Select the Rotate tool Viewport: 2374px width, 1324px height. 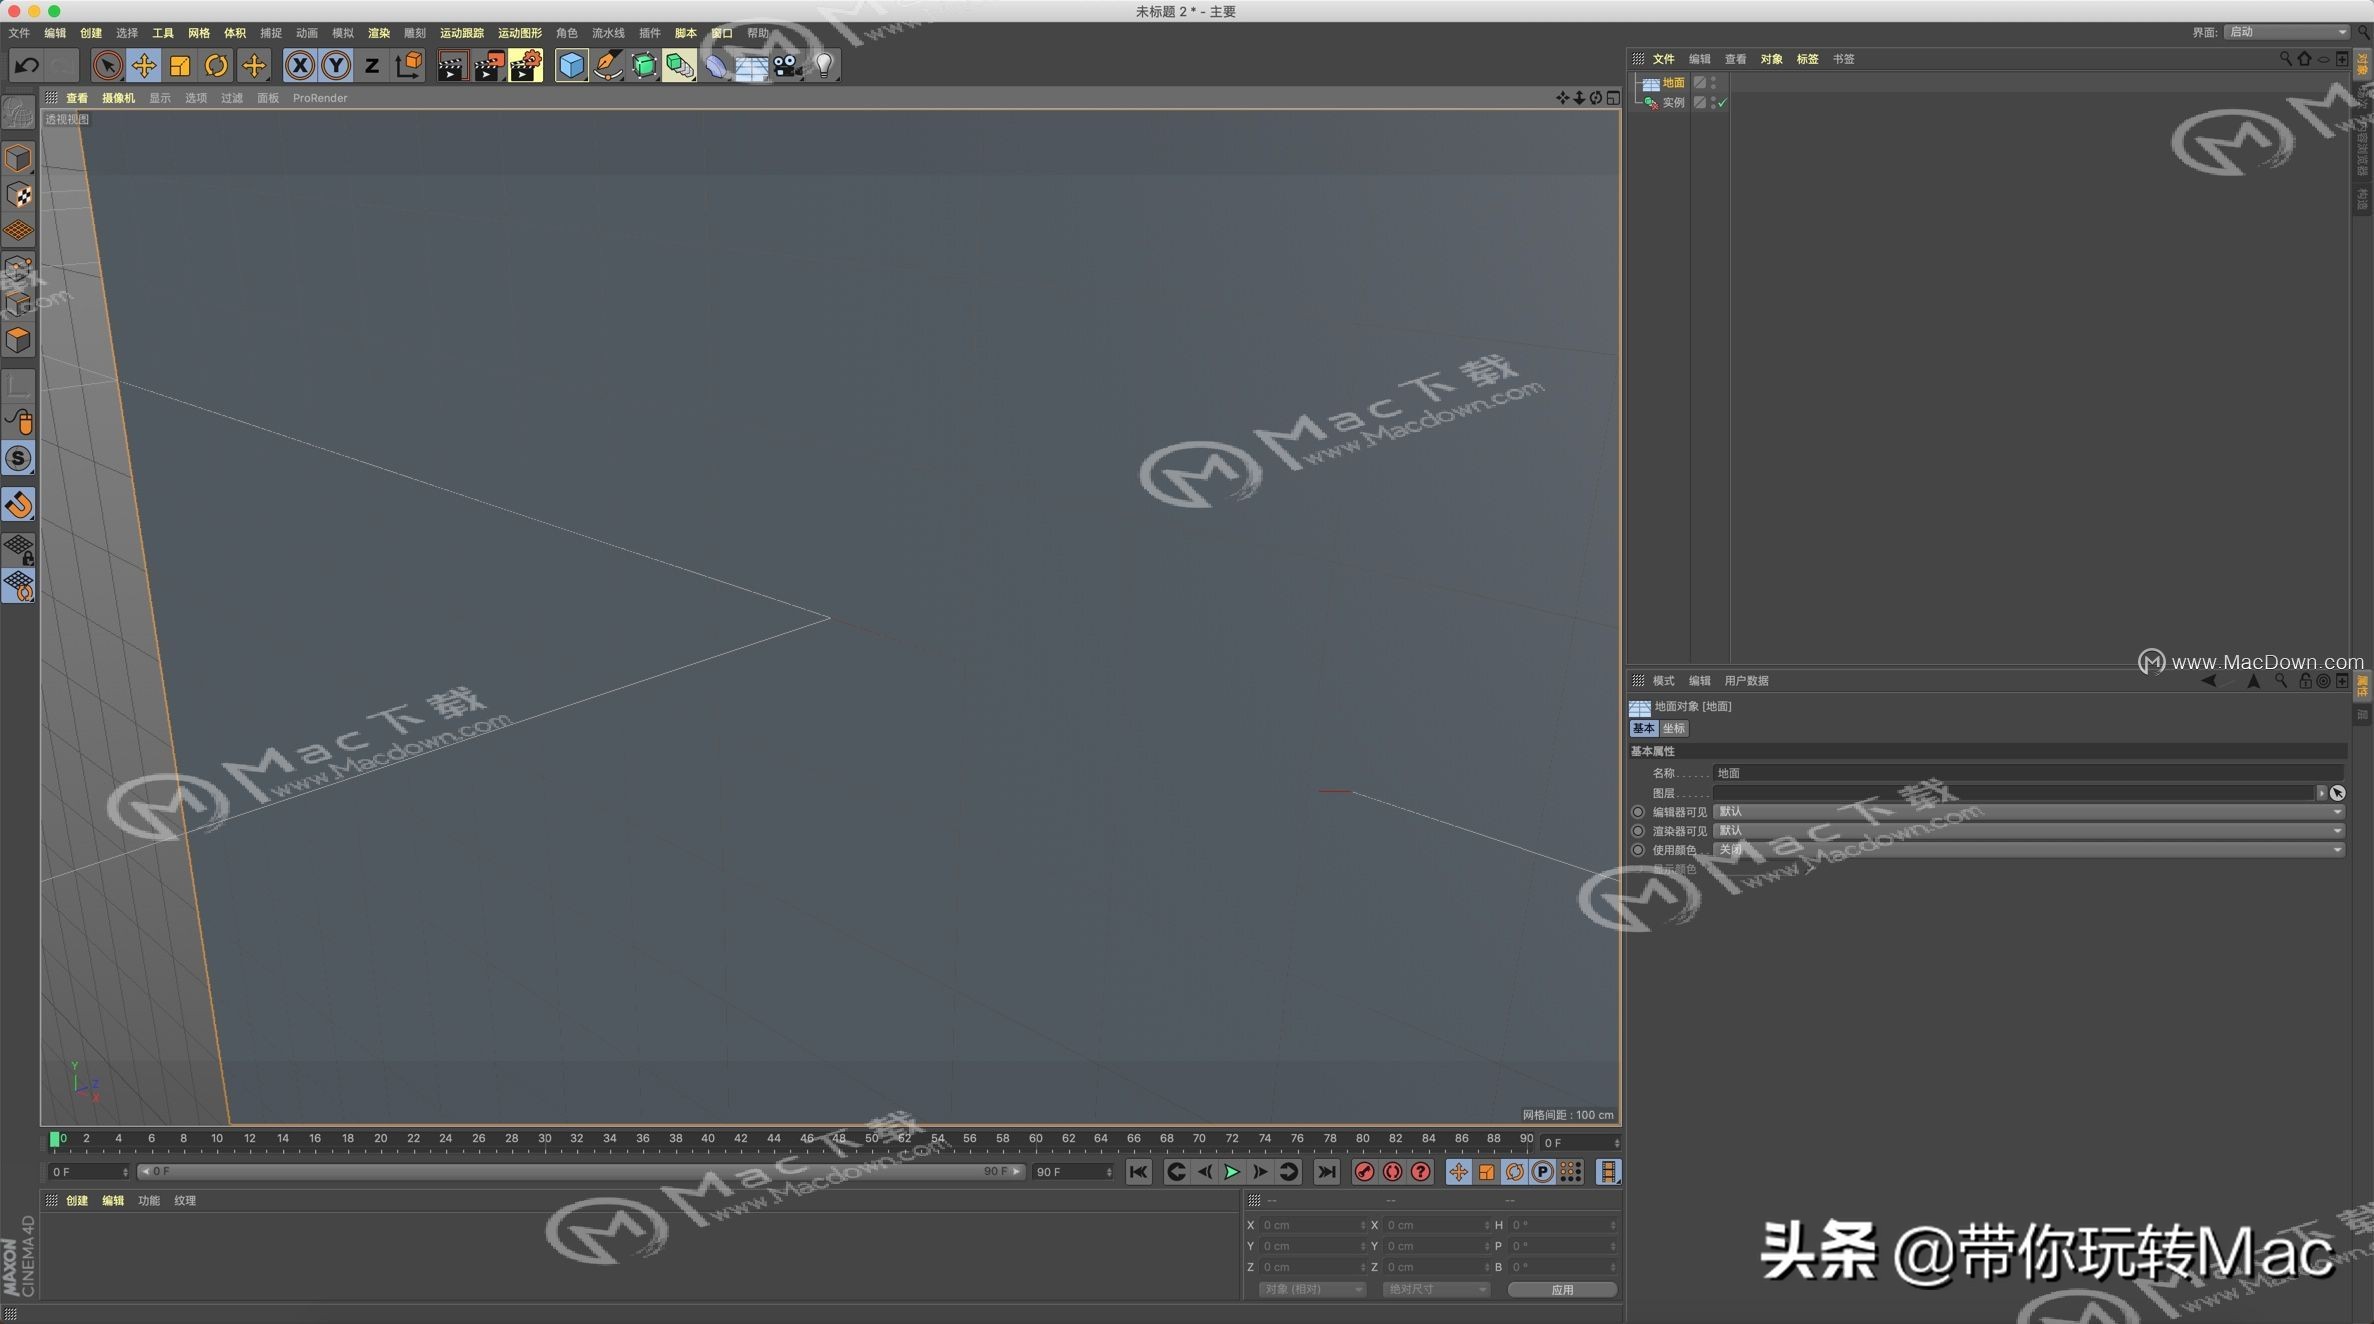[x=217, y=65]
